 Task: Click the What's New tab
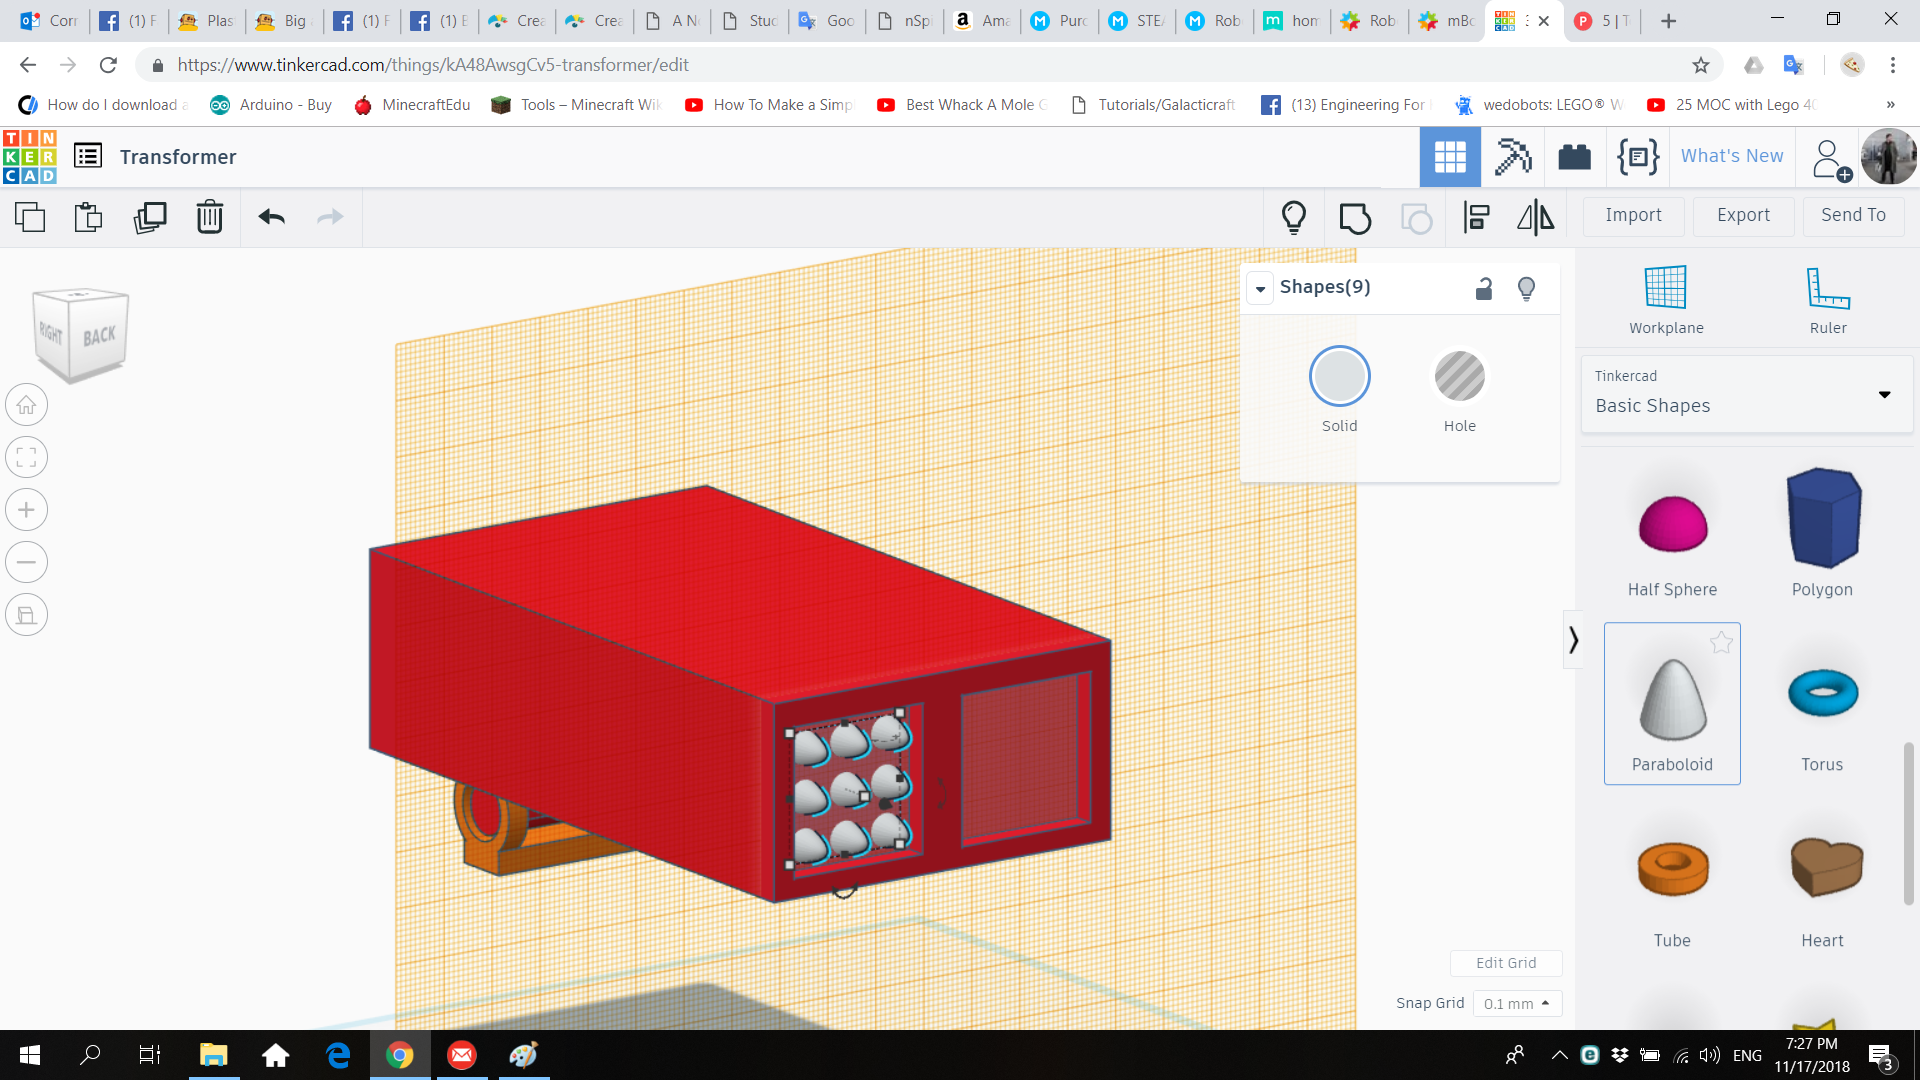click(x=1731, y=156)
